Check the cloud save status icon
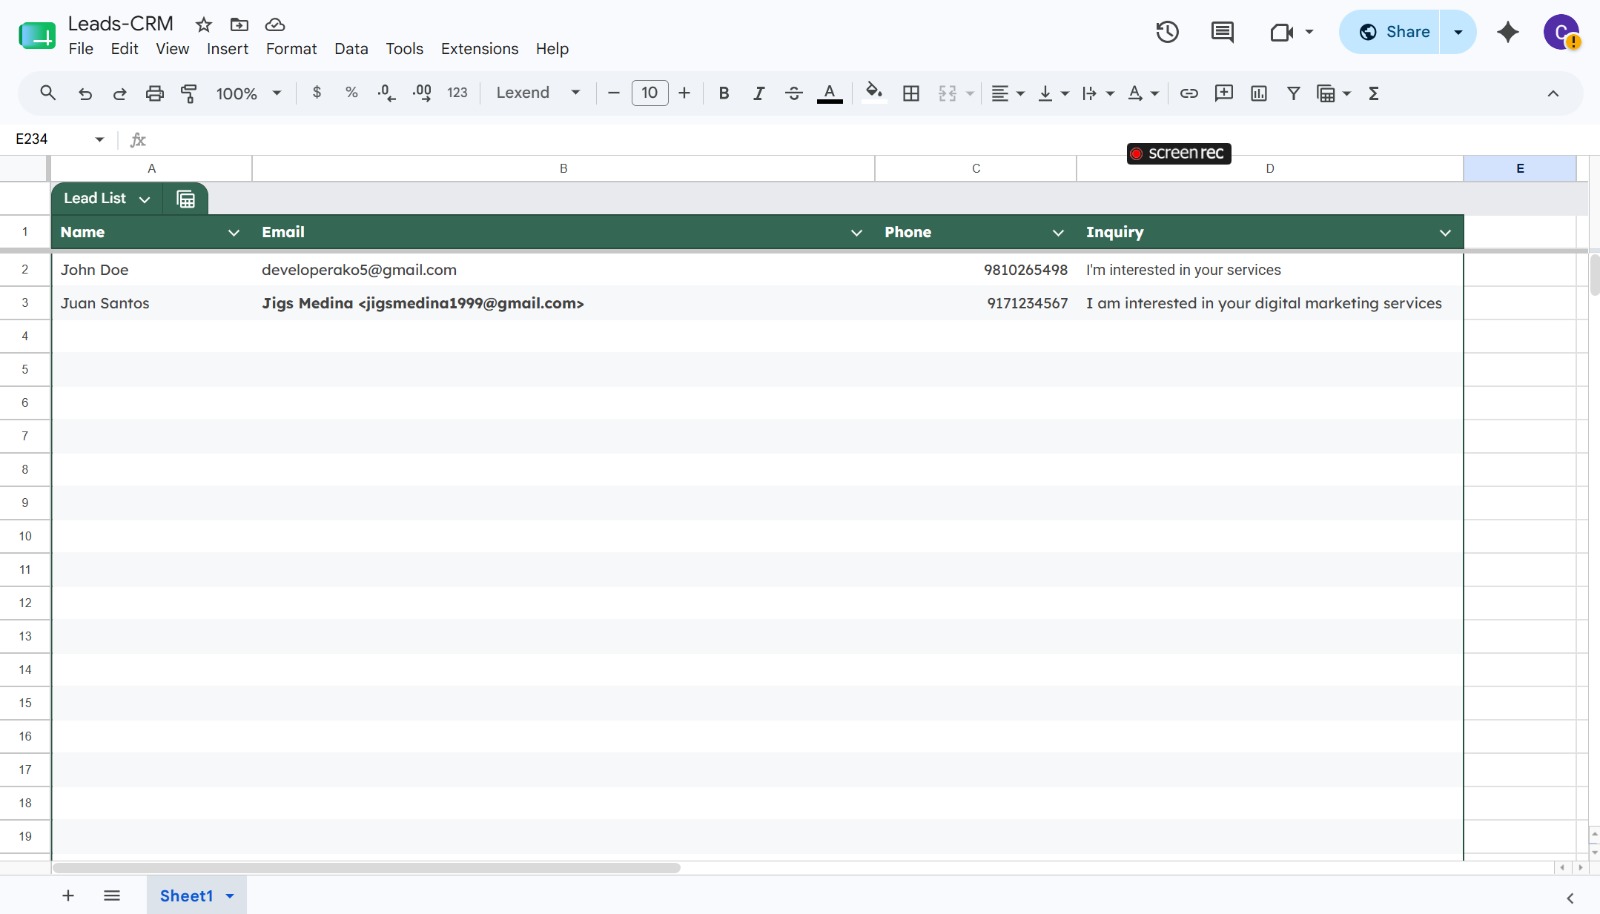The width and height of the screenshot is (1600, 914). tap(275, 24)
